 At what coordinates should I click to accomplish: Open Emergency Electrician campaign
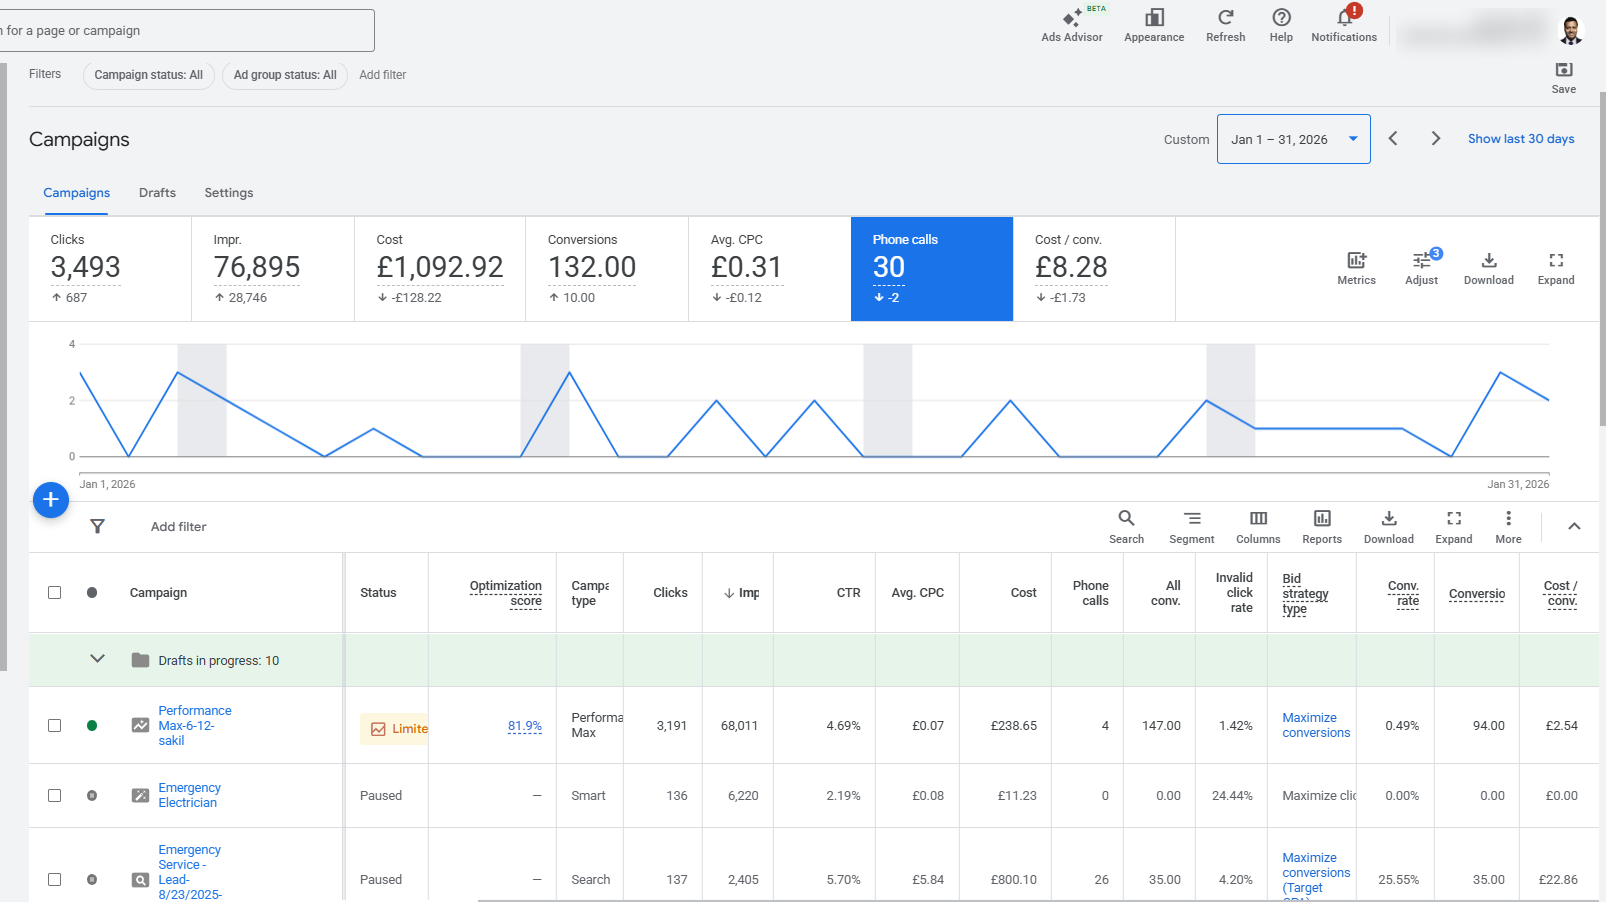(189, 796)
